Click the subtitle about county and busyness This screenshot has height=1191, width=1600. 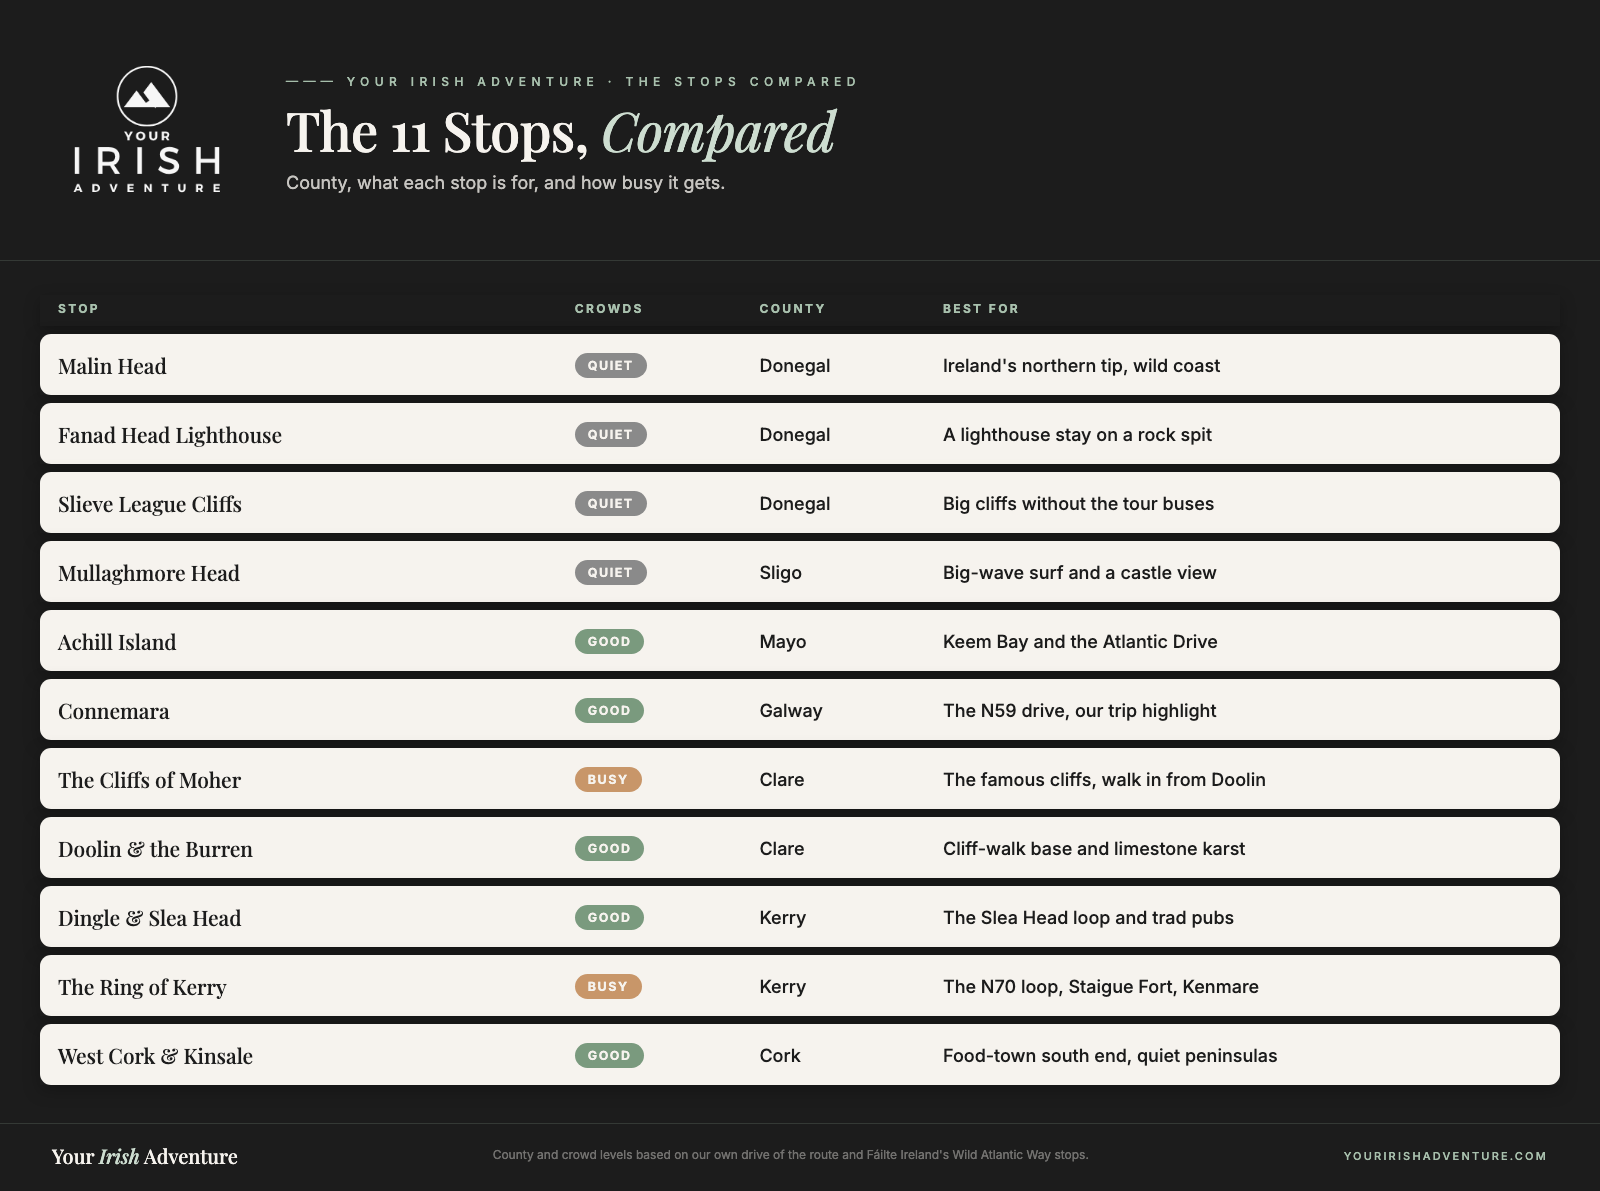pyautogui.click(x=505, y=183)
